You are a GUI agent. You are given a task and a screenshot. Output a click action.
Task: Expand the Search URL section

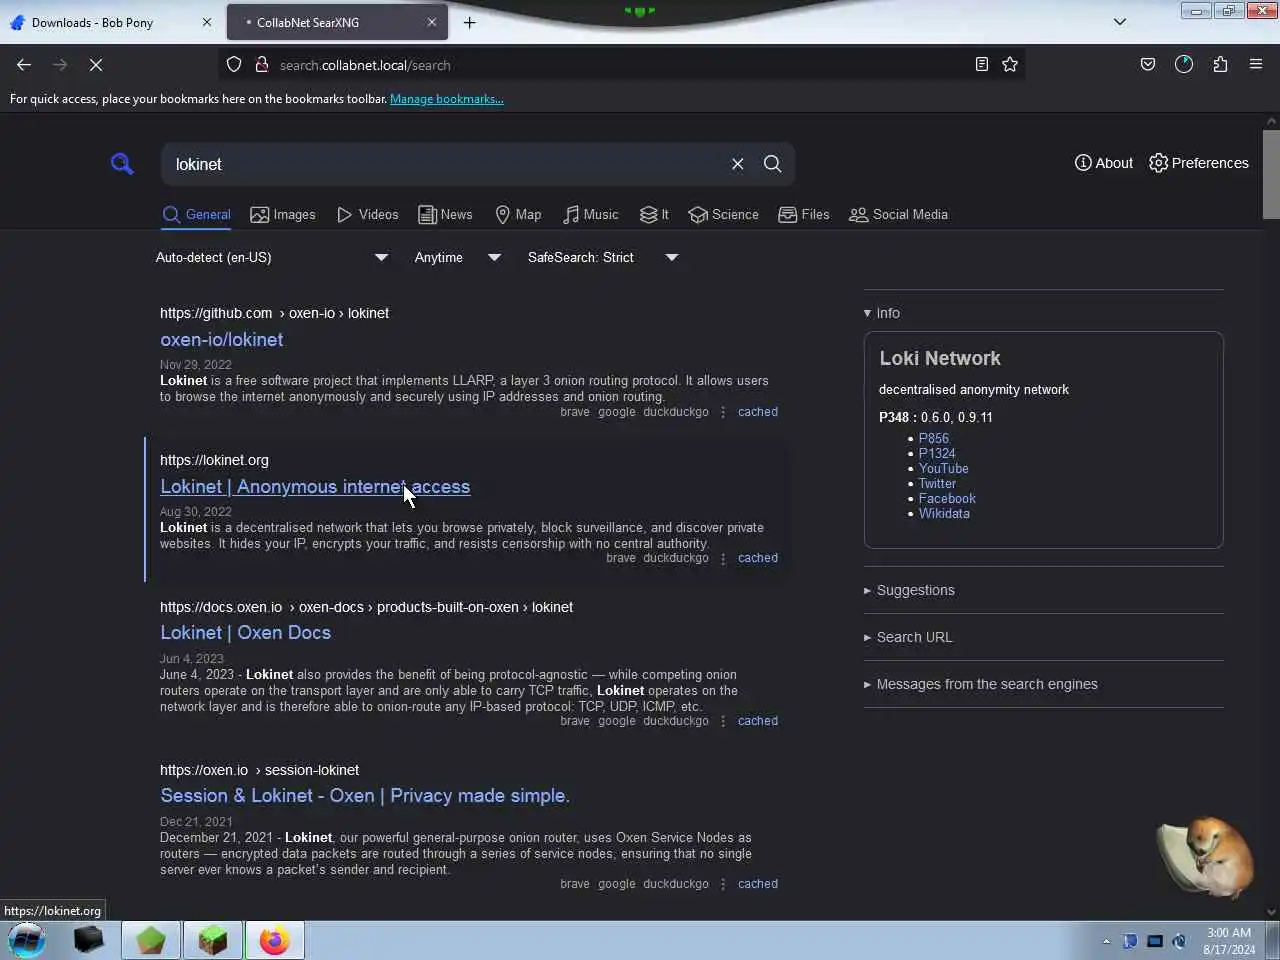[x=908, y=637]
